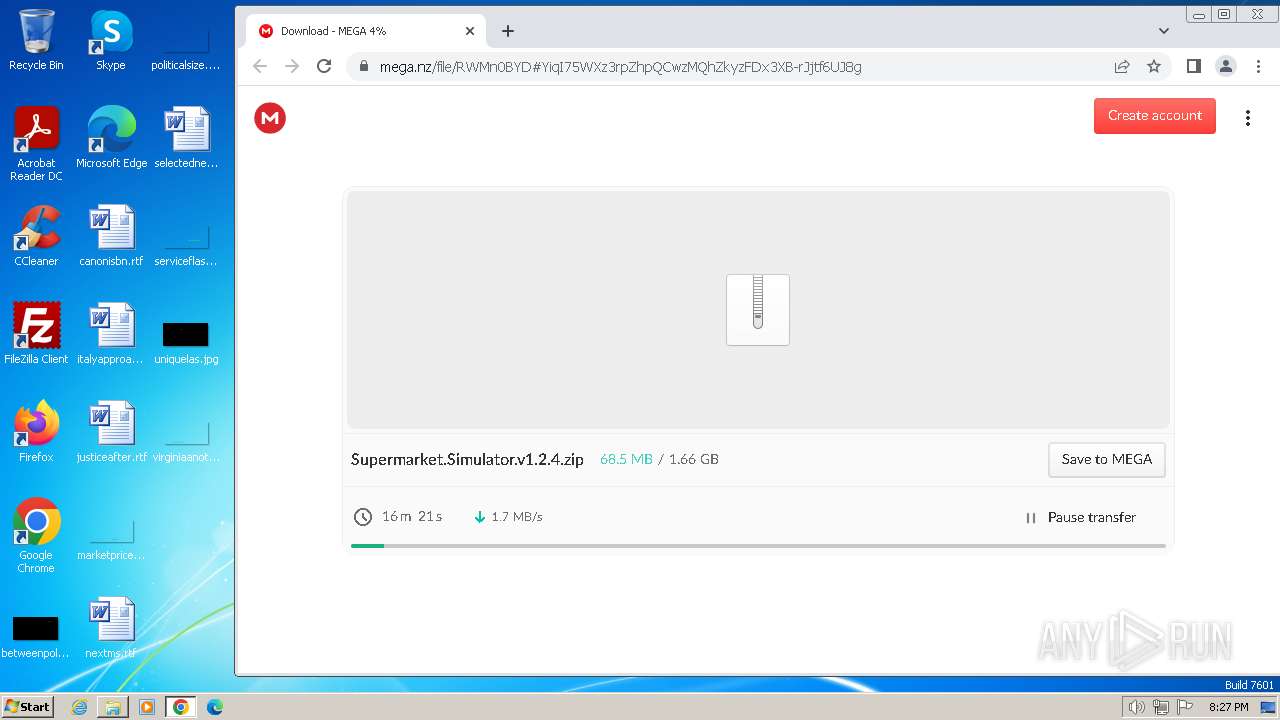Click the Create account button
This screenshot has width=1280, height=720.
[x=1155, y=116]
